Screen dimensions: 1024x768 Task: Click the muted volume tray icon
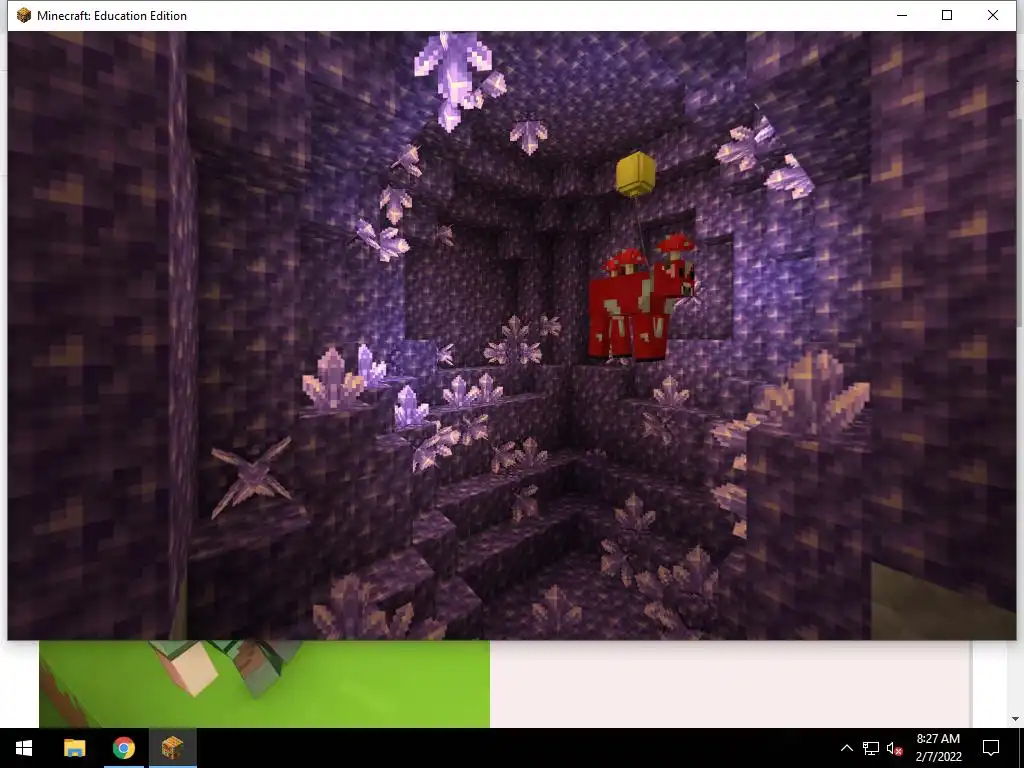[x=895, y=748]
